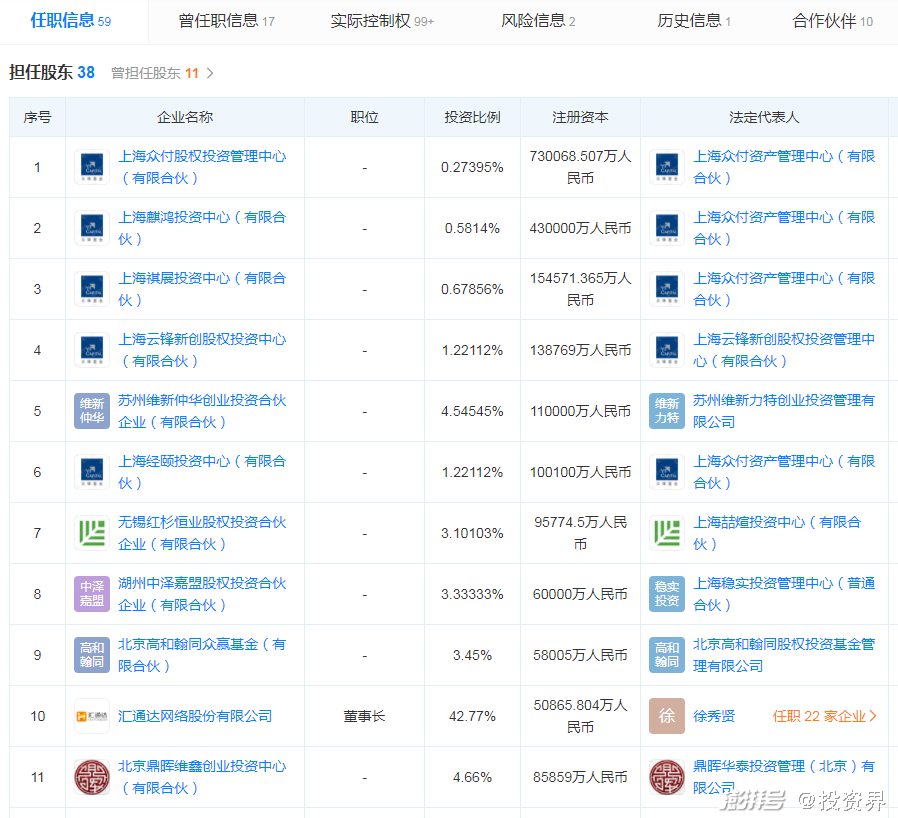Click 上海麒鸿投资中心 company logo icon
Screen dimensions: 898x818
pyautogui.click(x=92, y=228)
